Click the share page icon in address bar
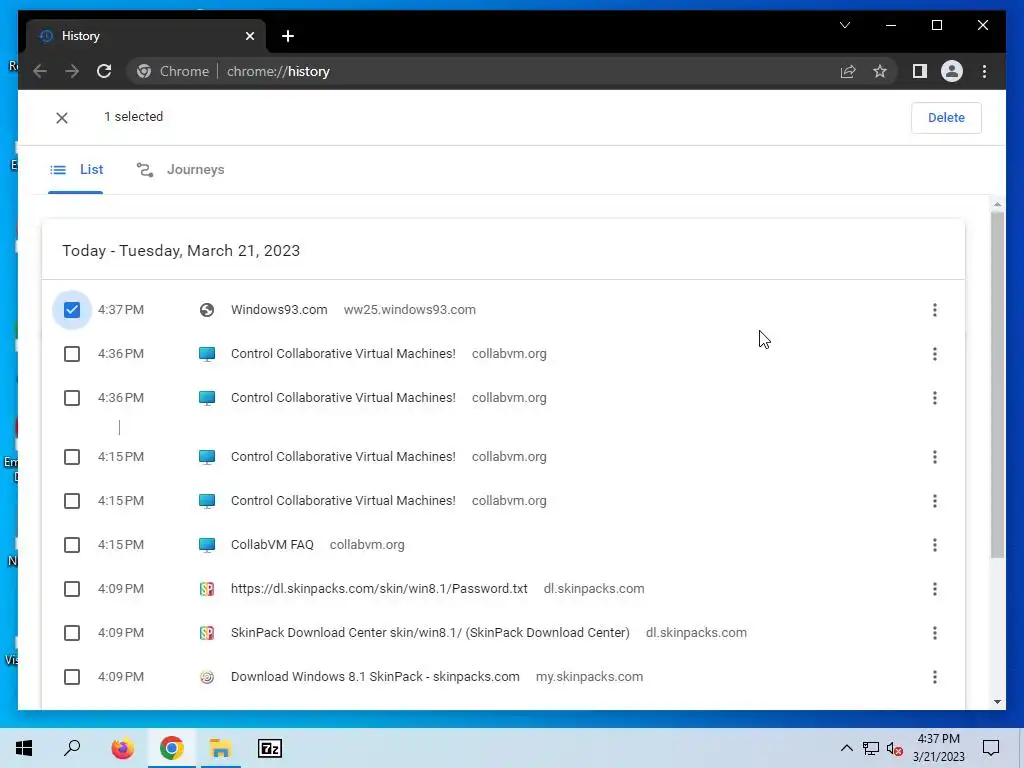 pos(848,71)
